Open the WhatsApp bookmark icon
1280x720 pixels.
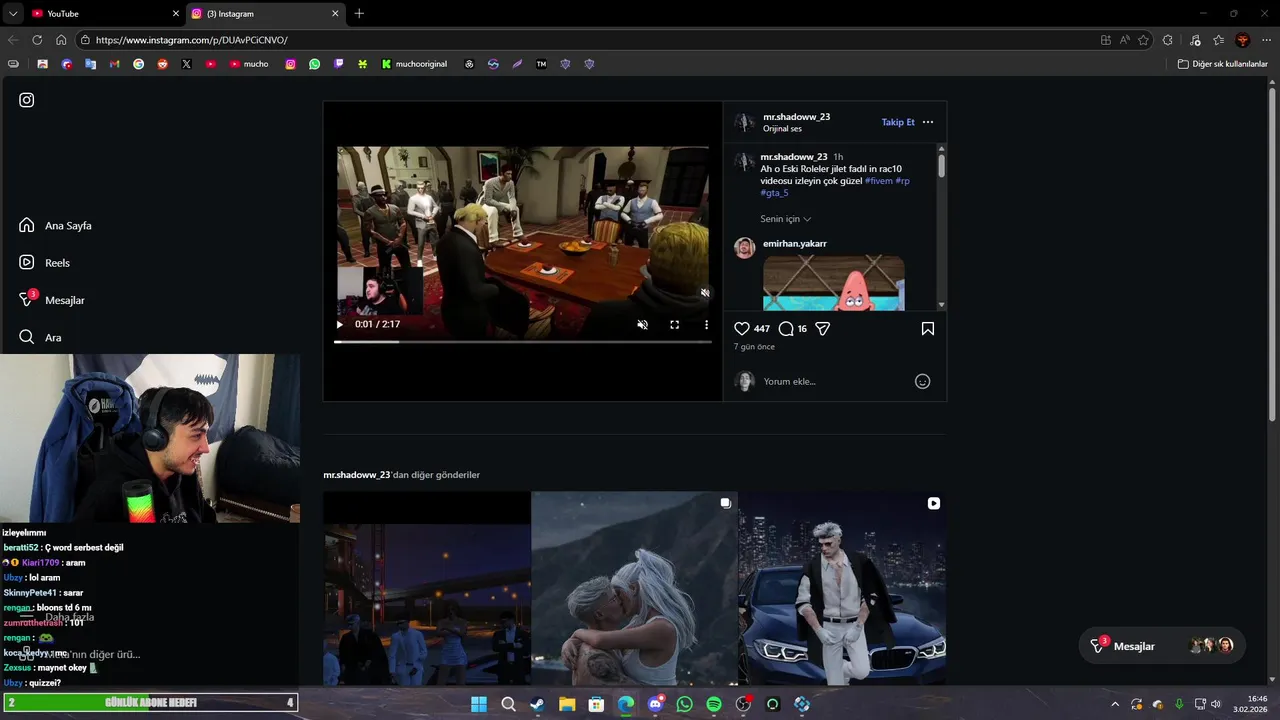[315, 64]
